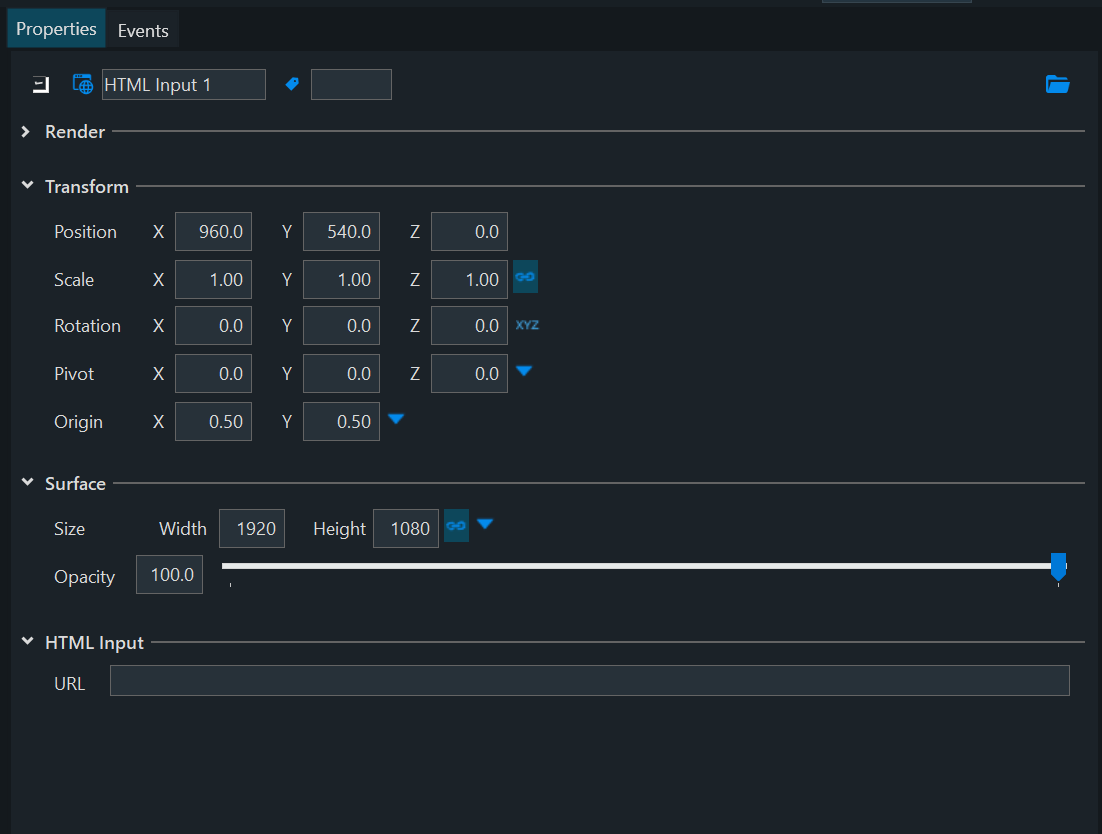Open the Pivot preset dropdown arrow

pyautogui.click(x=524, y=371)
